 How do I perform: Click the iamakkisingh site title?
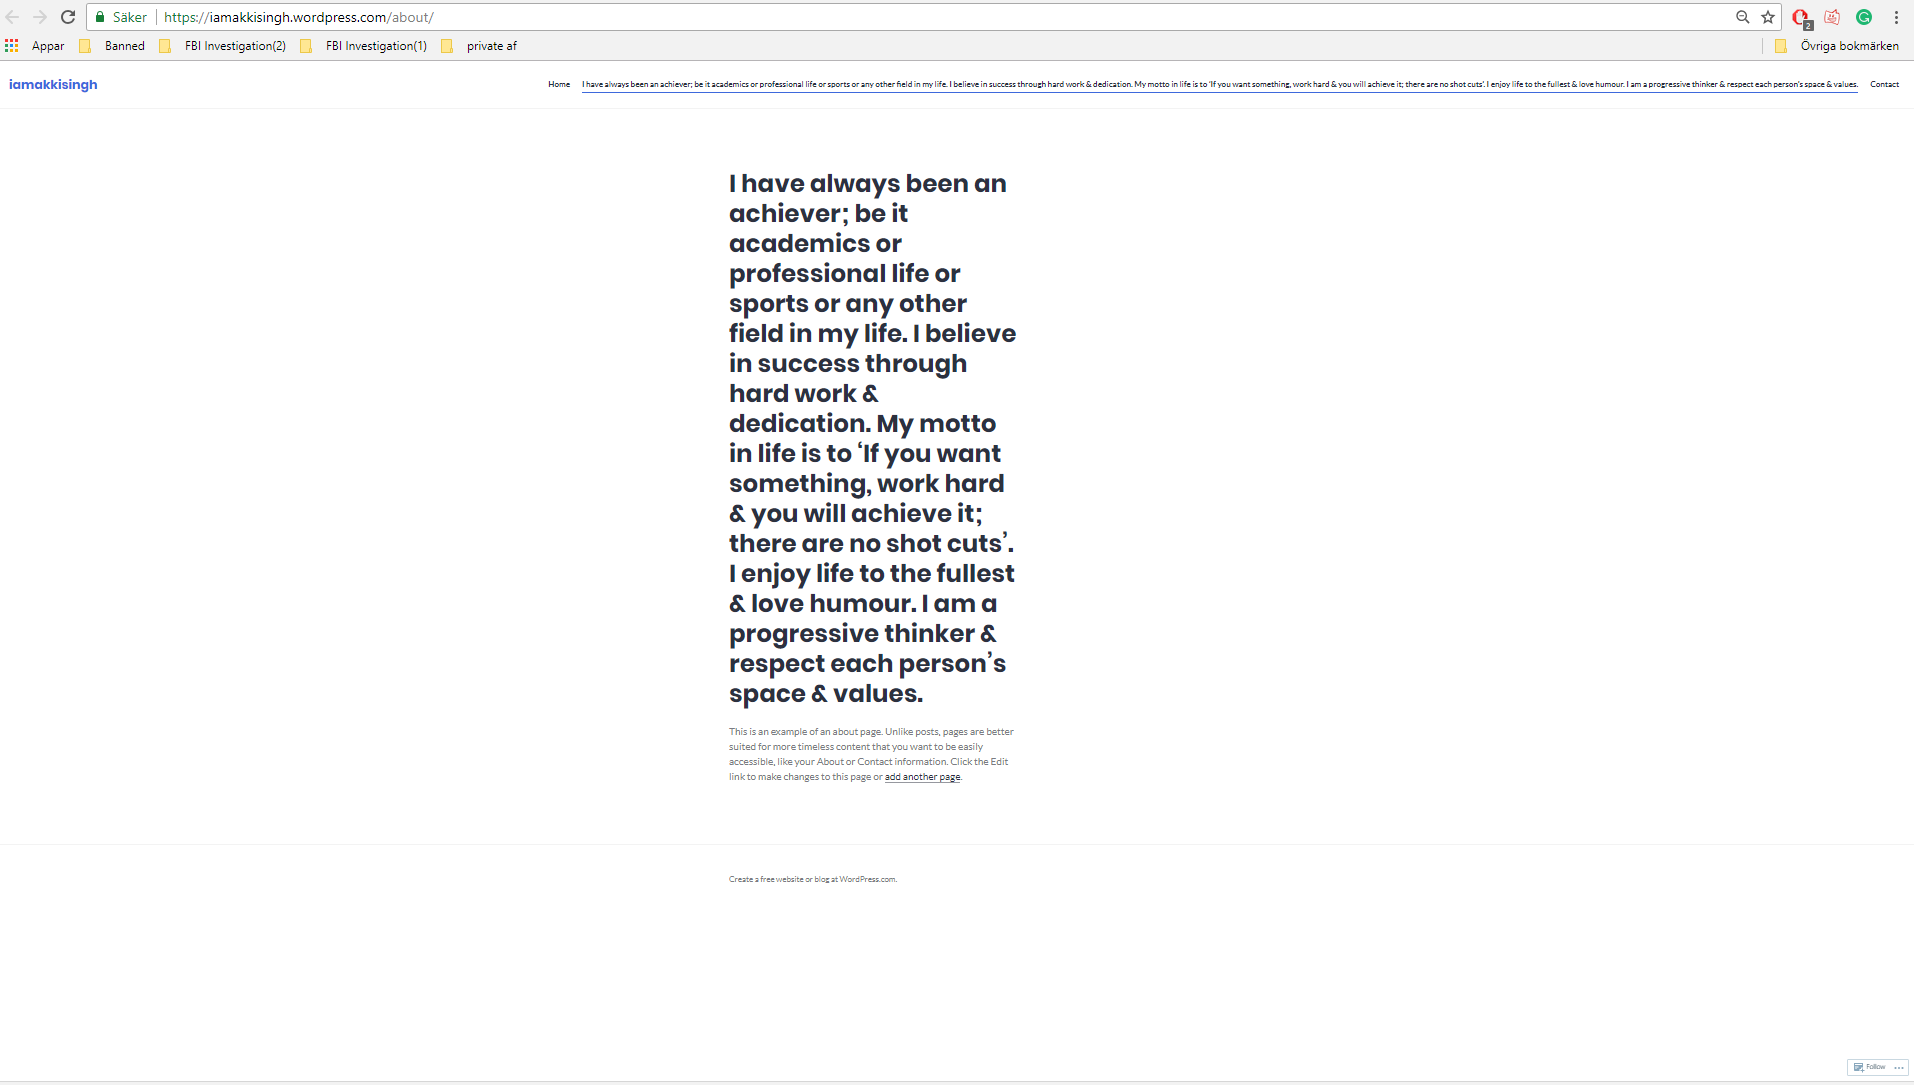(53, 84)
